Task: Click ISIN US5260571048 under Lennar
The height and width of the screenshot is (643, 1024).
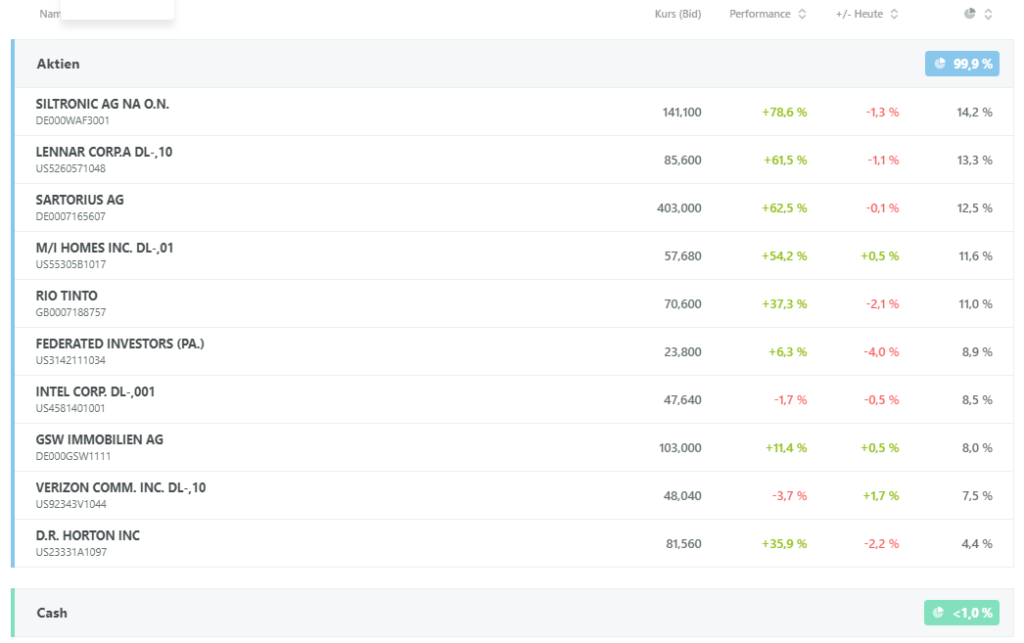Action: [x=71, y=168]
